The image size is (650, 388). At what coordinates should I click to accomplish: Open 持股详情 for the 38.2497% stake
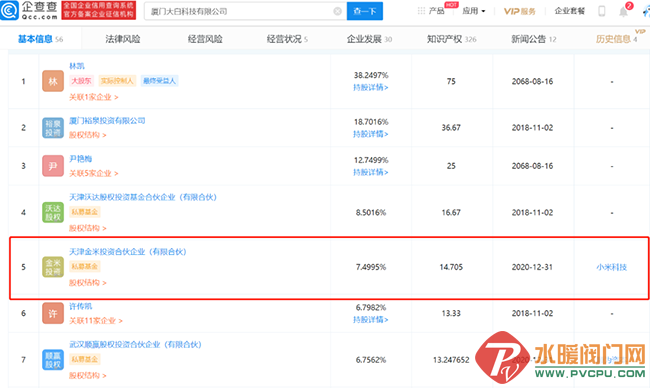tap(371, 87)
